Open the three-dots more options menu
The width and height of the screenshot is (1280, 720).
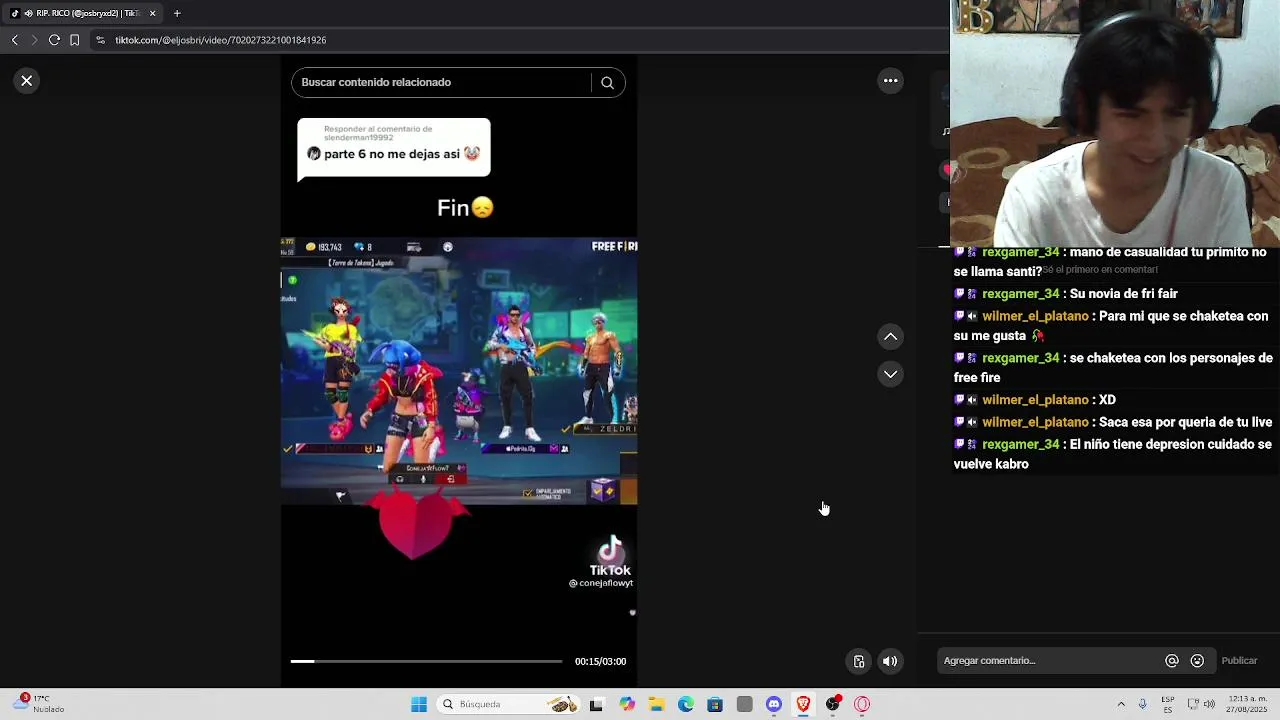point(890,81)
